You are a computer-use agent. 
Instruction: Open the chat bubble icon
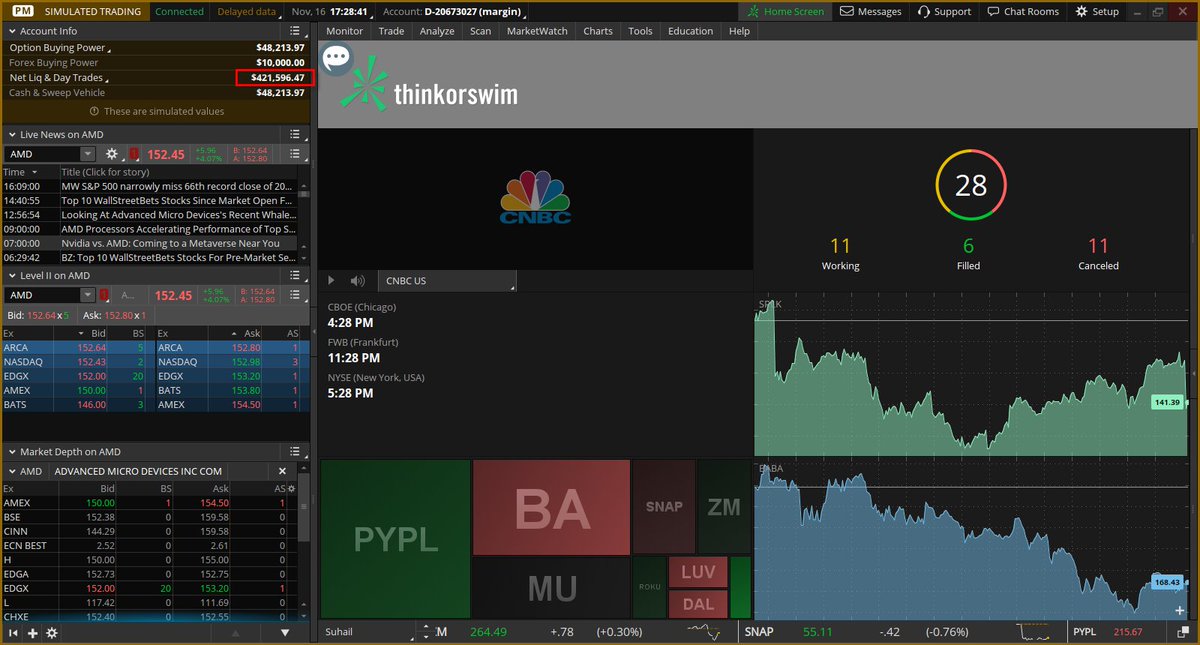pyautogui.click(x=337, y=58)
